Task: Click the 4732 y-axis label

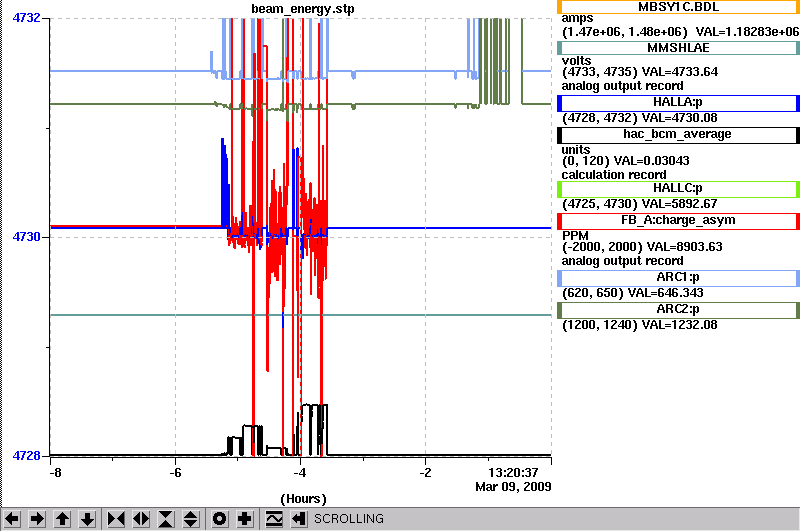Action: [x=27, y=18]
